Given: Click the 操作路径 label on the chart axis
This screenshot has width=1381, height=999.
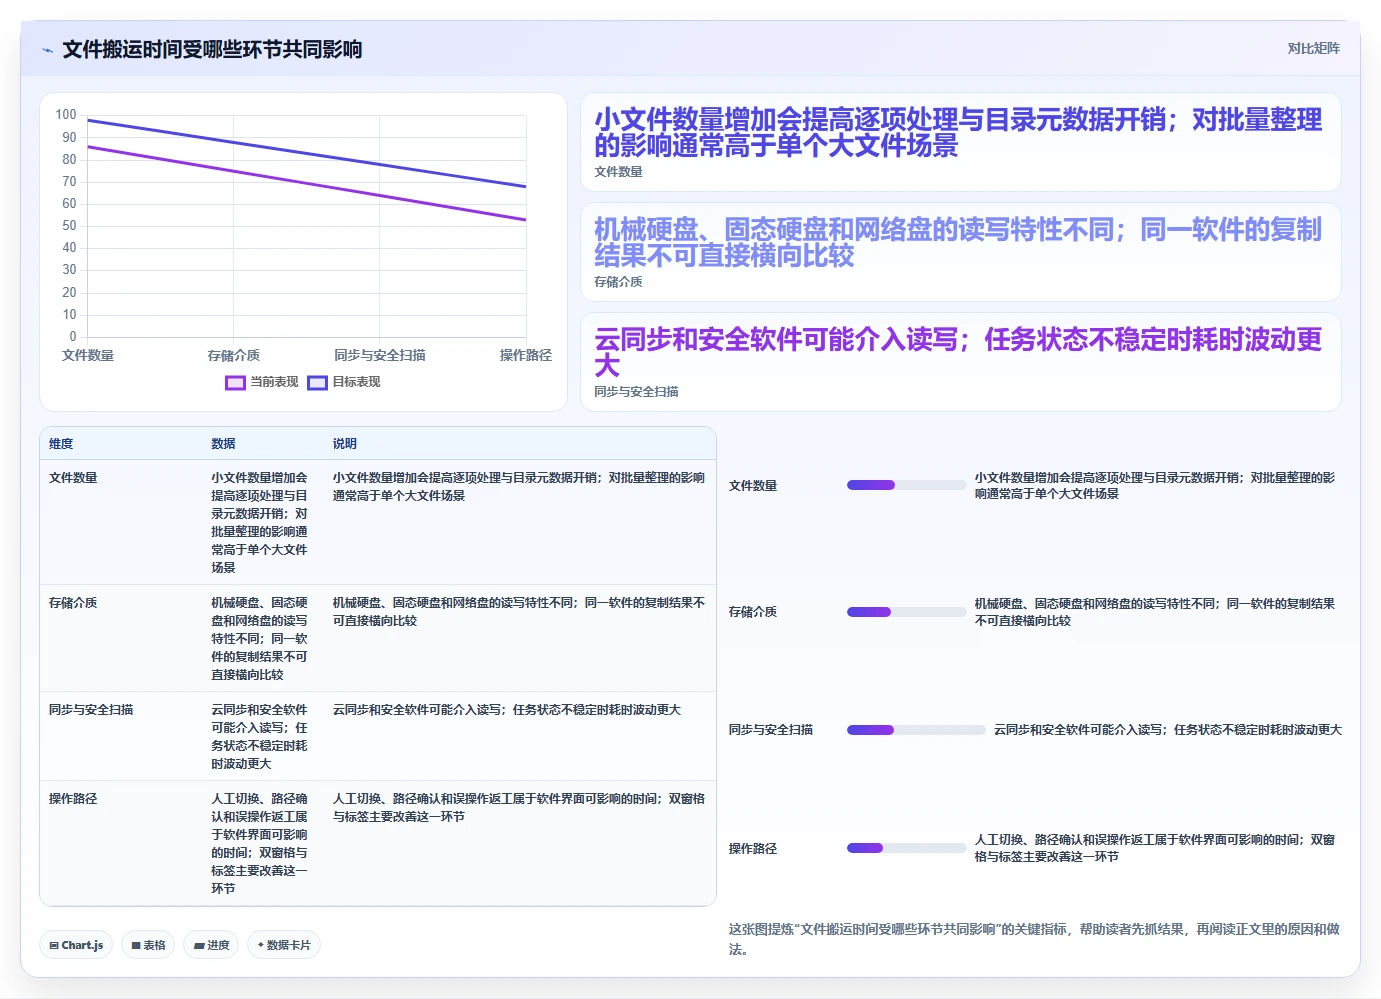Looking at the screenshot, I should (x=525, y=355).
